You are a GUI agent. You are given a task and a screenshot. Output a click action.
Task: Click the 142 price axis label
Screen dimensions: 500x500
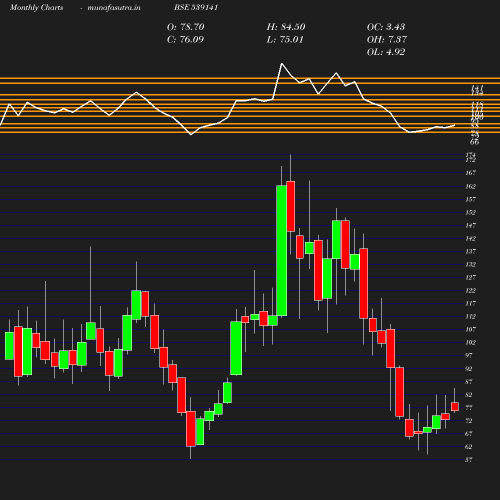click(x=470, y=238)
